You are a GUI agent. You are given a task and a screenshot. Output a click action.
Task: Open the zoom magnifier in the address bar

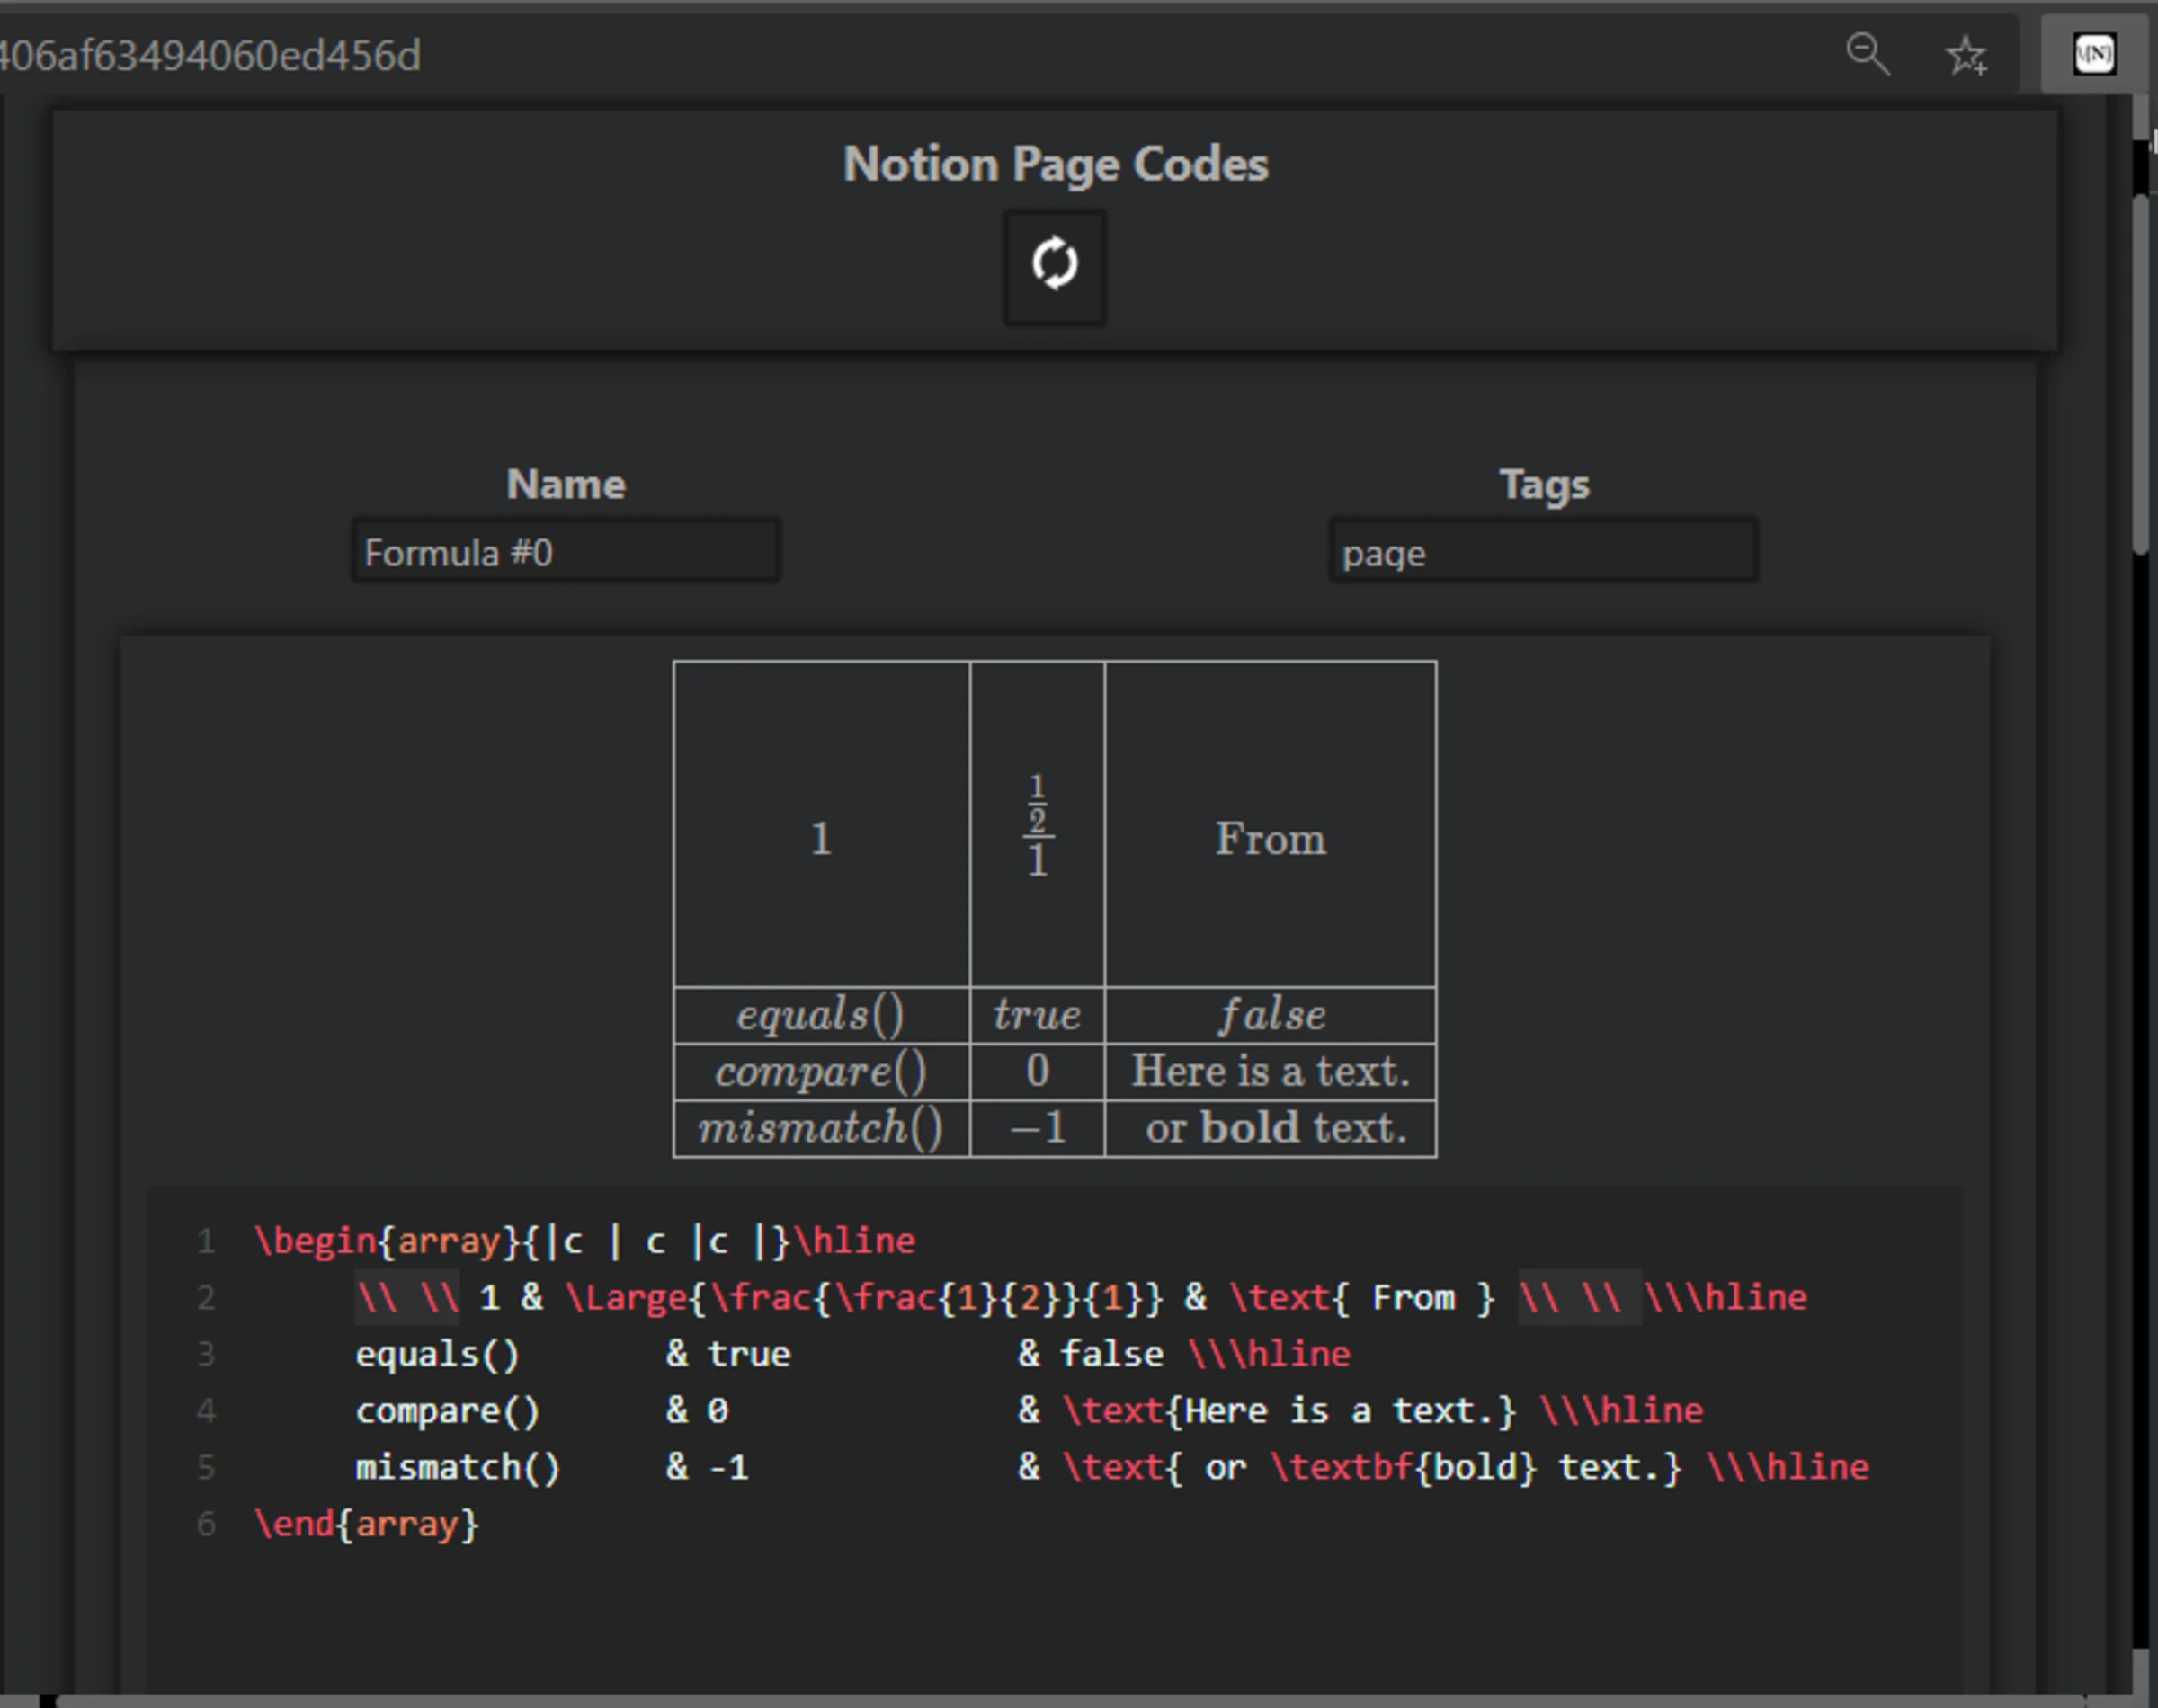coord(1866,54)
